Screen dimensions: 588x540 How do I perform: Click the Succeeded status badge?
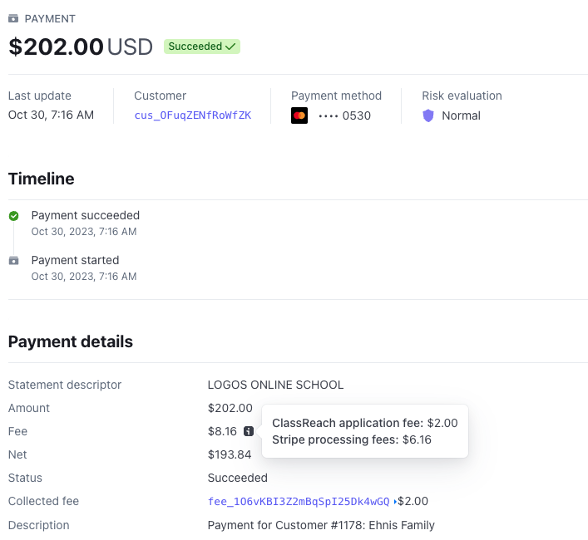[202, 46]
